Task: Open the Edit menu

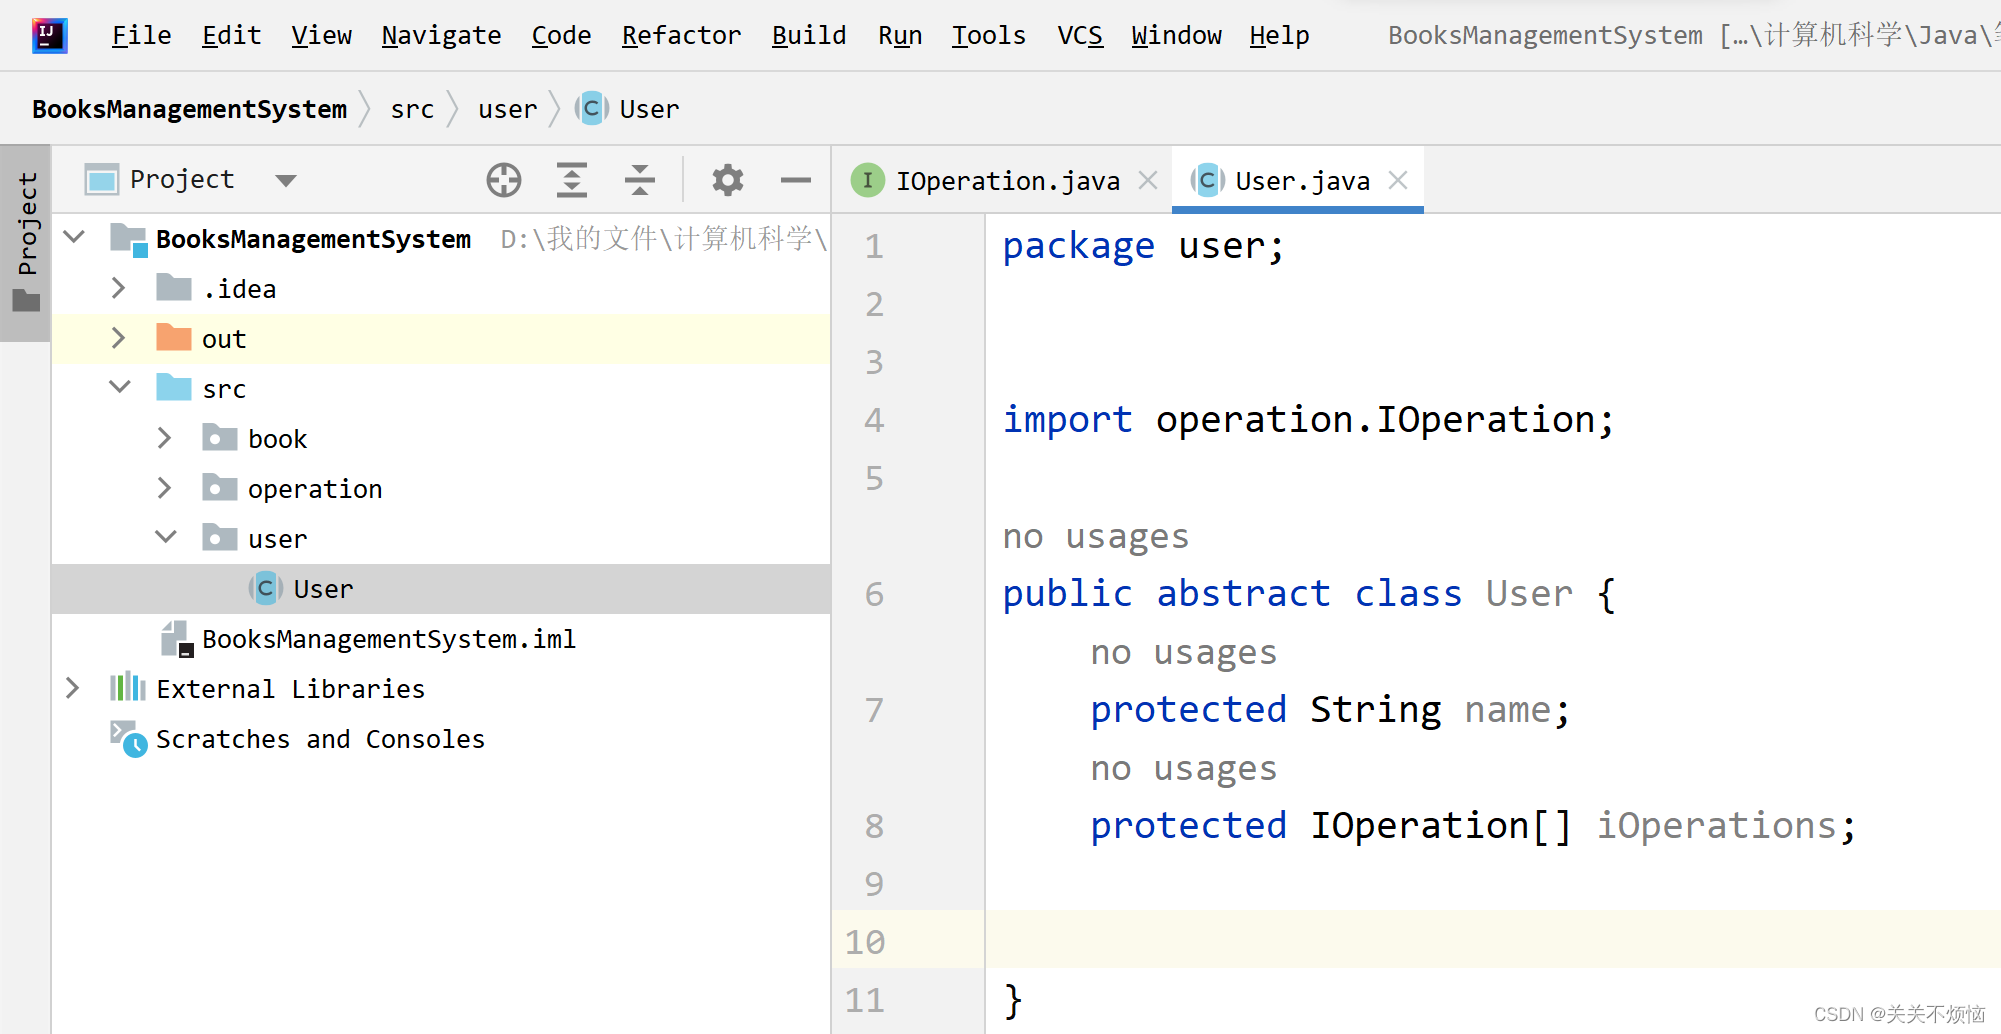Action: click(231, 36)
